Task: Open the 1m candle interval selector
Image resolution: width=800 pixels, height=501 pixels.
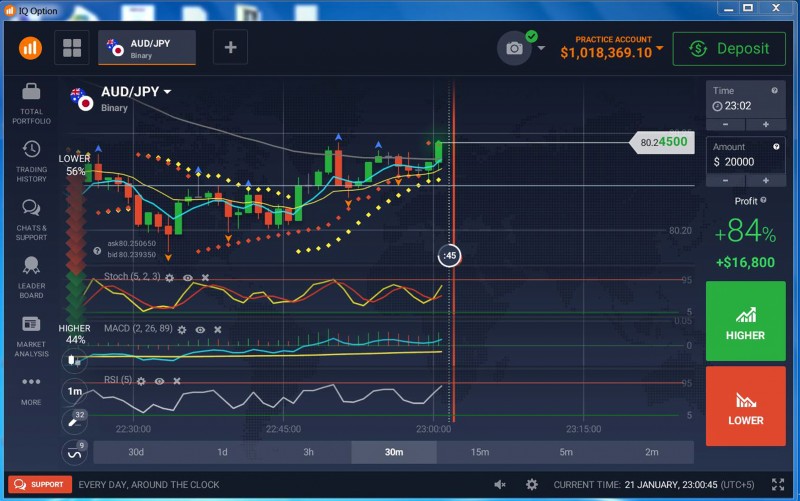Action: pyautogui.click(x=74, y=391)
